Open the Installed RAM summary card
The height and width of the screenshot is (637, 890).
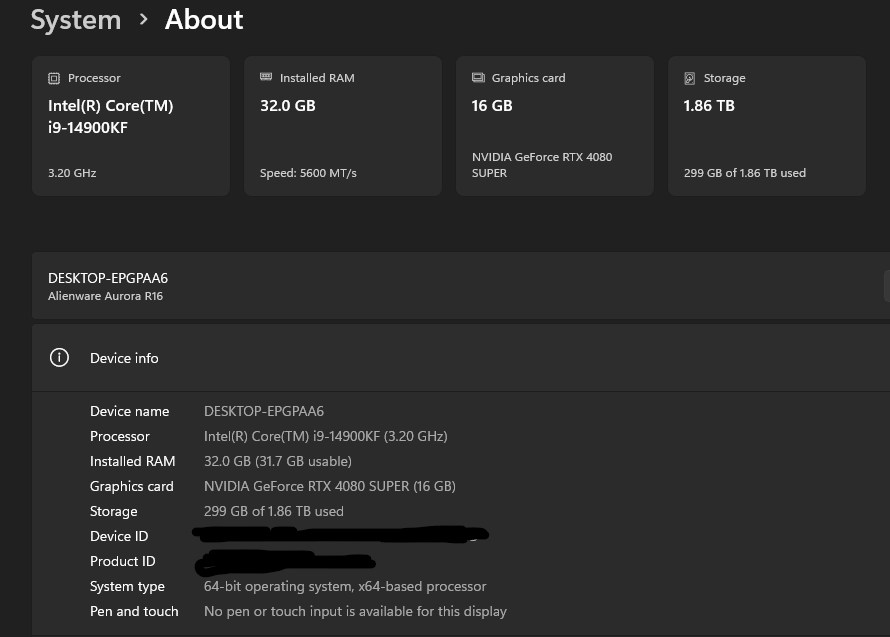(343, 126)
